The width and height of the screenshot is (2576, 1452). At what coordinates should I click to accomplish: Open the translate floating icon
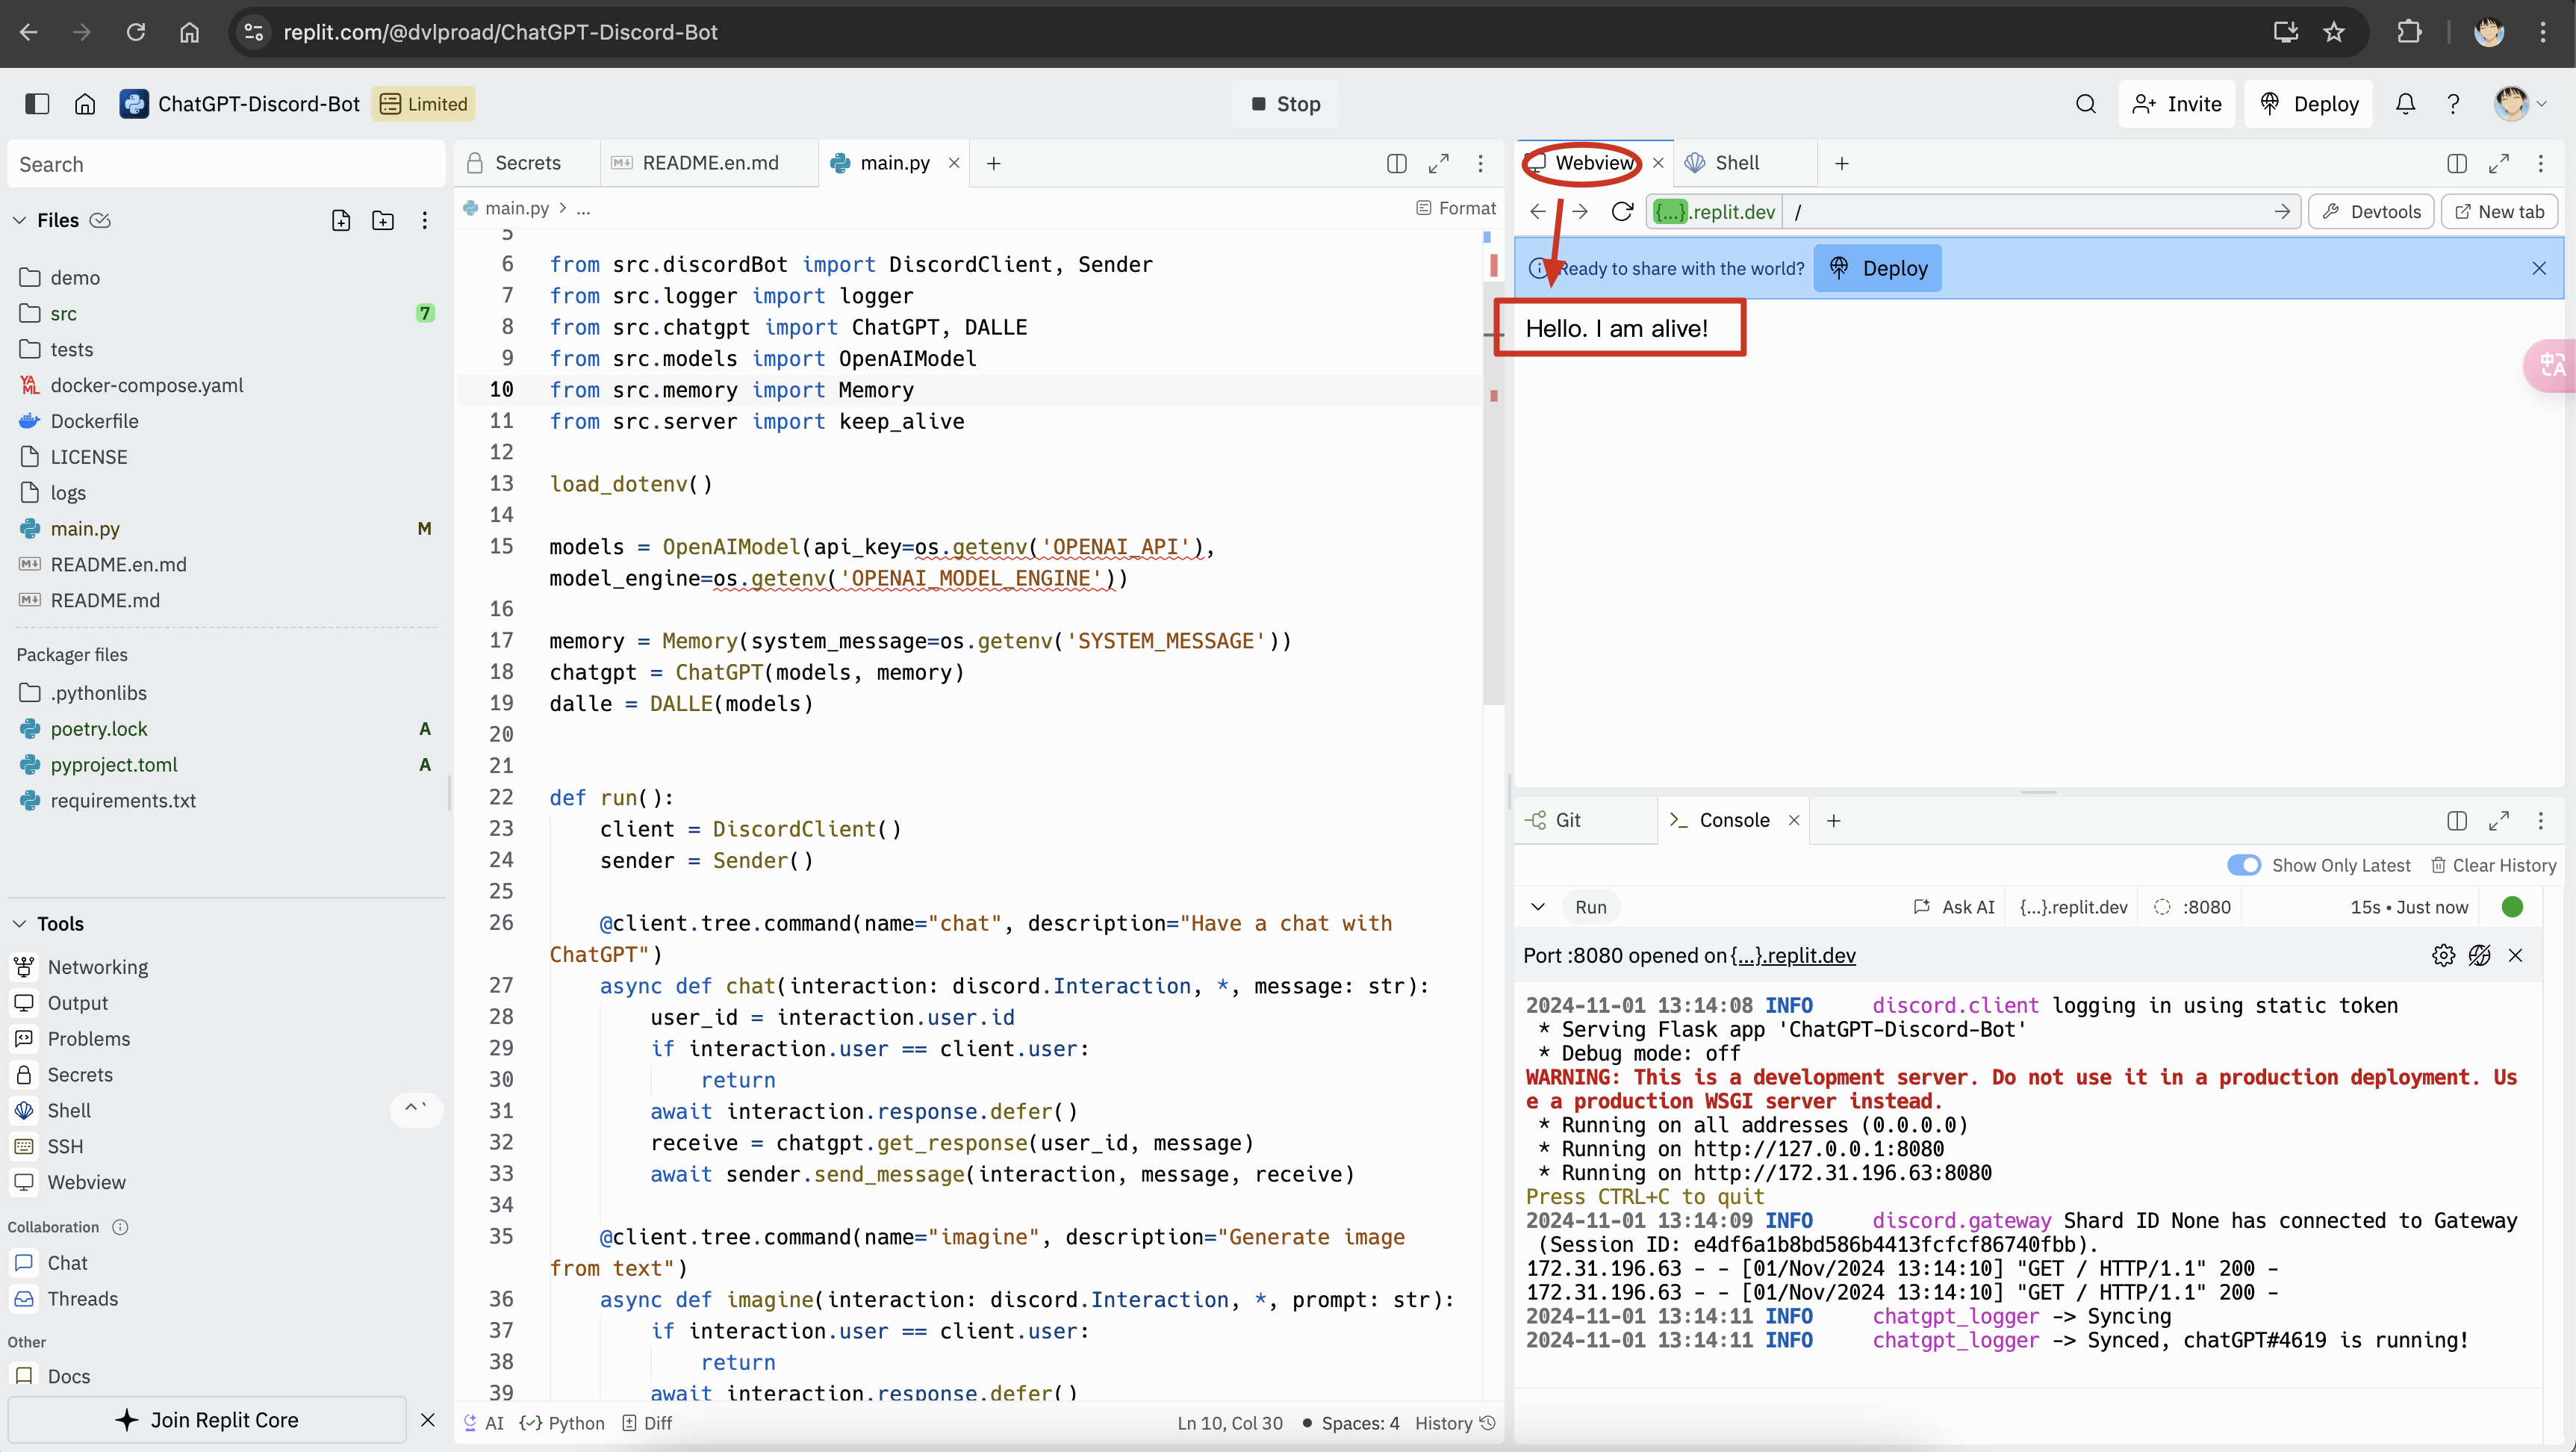2551,365
